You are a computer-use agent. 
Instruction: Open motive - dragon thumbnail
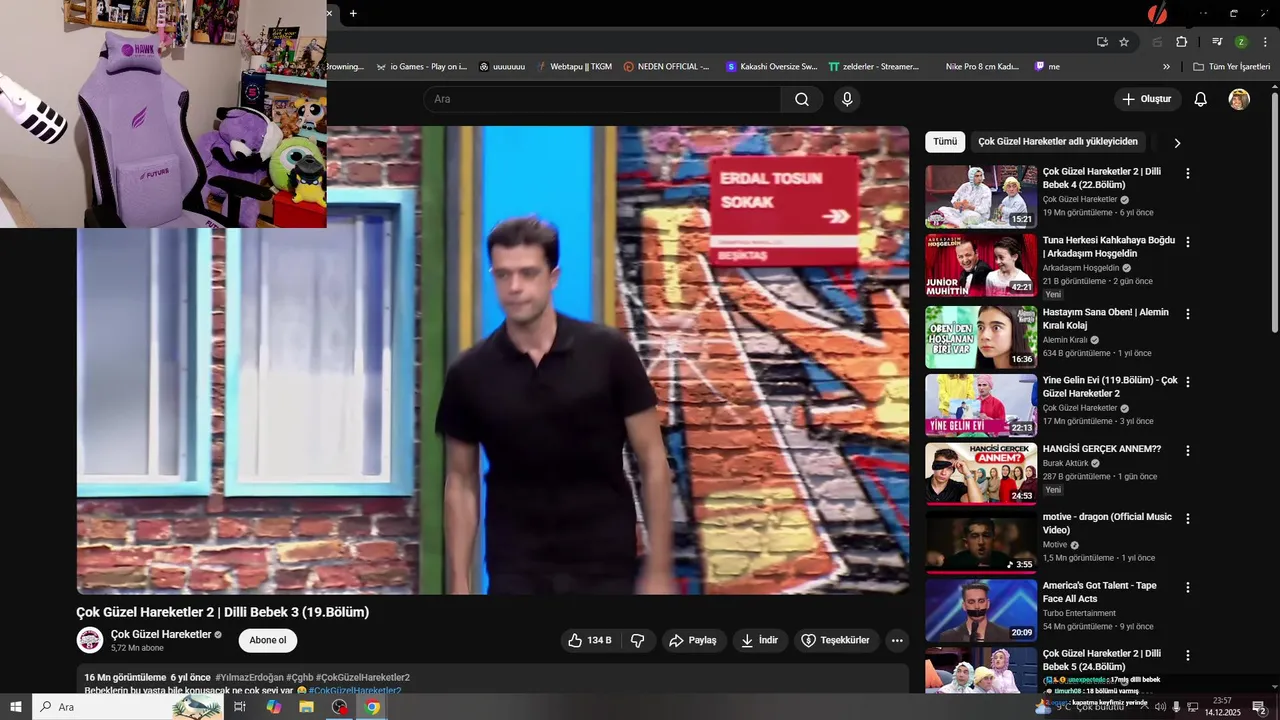(981, 542)
